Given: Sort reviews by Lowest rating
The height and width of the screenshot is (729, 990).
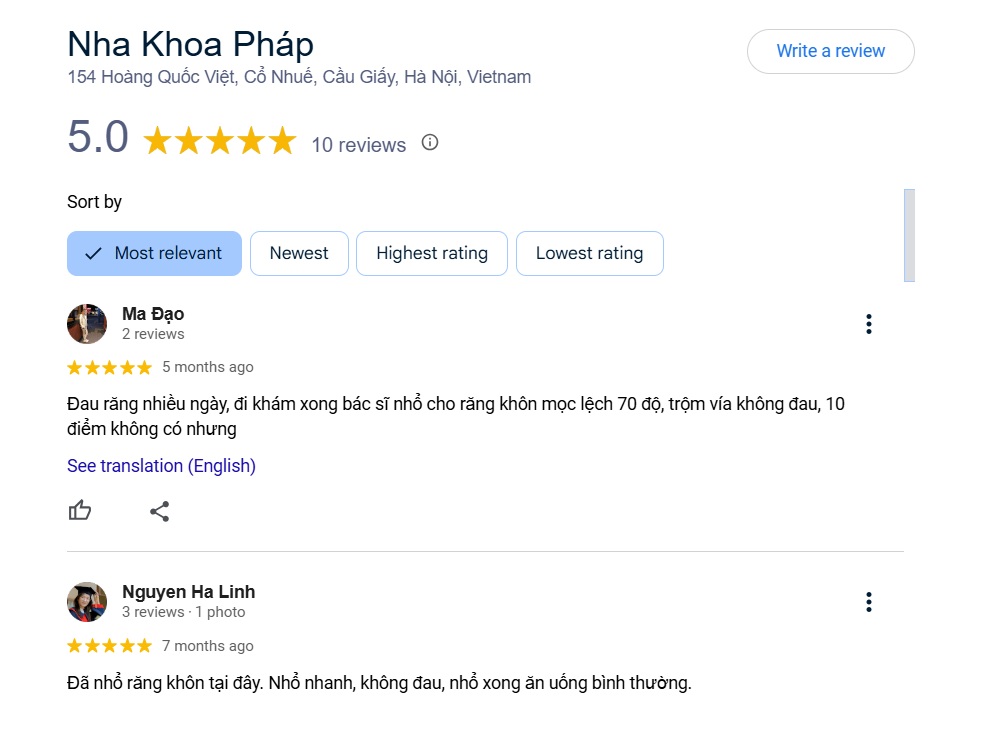Looking at the screenshot, I should 589,253.
